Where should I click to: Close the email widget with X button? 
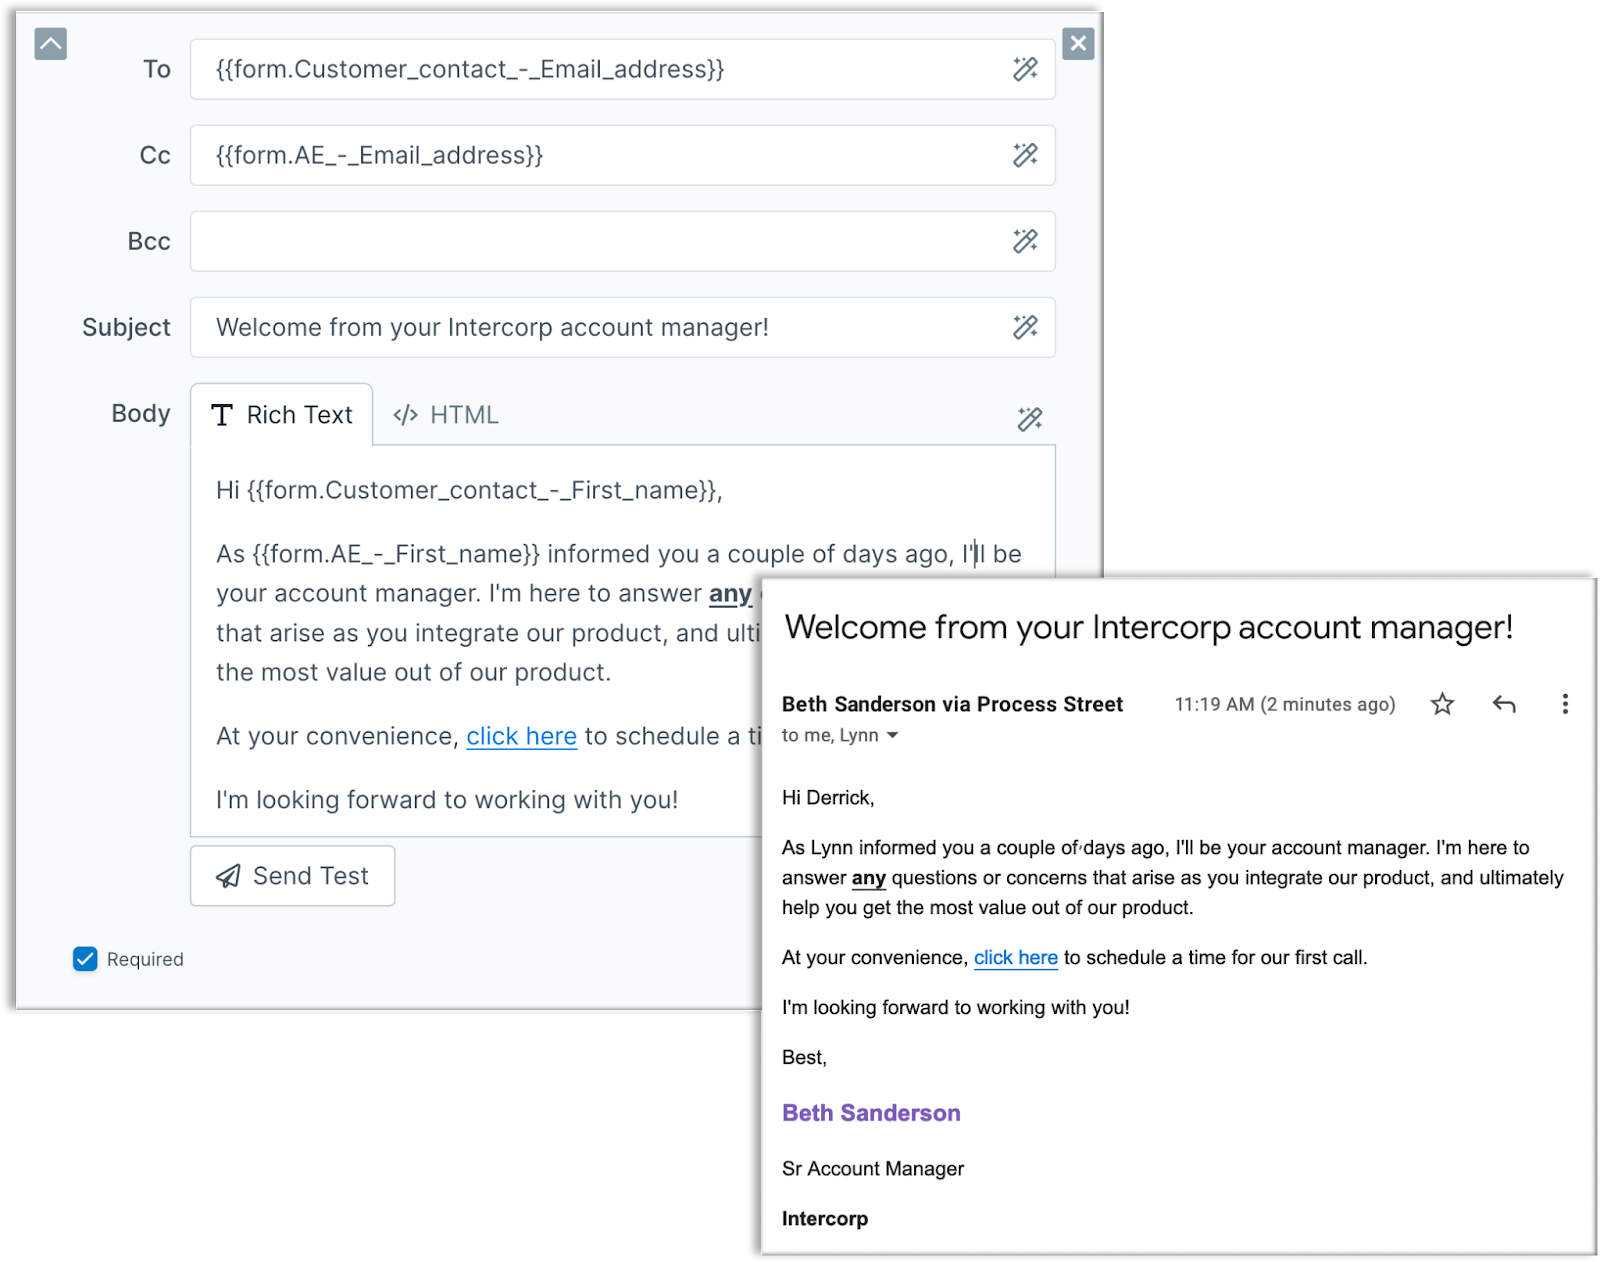1078,43
